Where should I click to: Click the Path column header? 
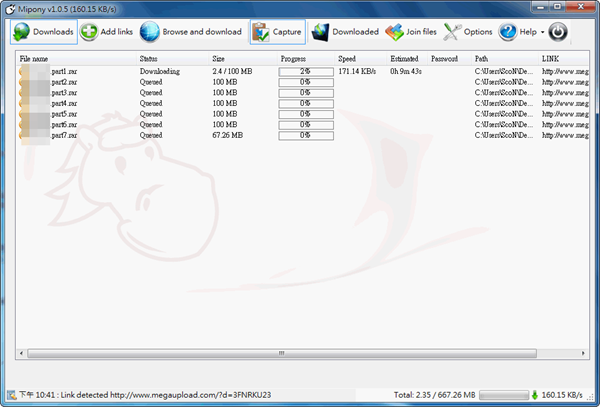point(505,59)
